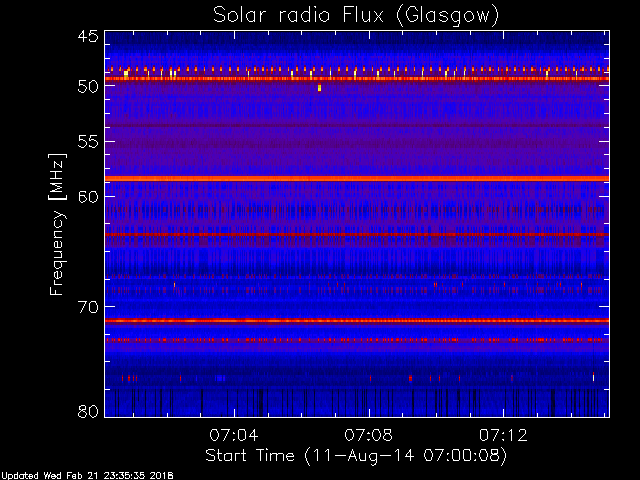Click the 07:12 time axis label
The image size is (640, 480).
tap(503, 435)
